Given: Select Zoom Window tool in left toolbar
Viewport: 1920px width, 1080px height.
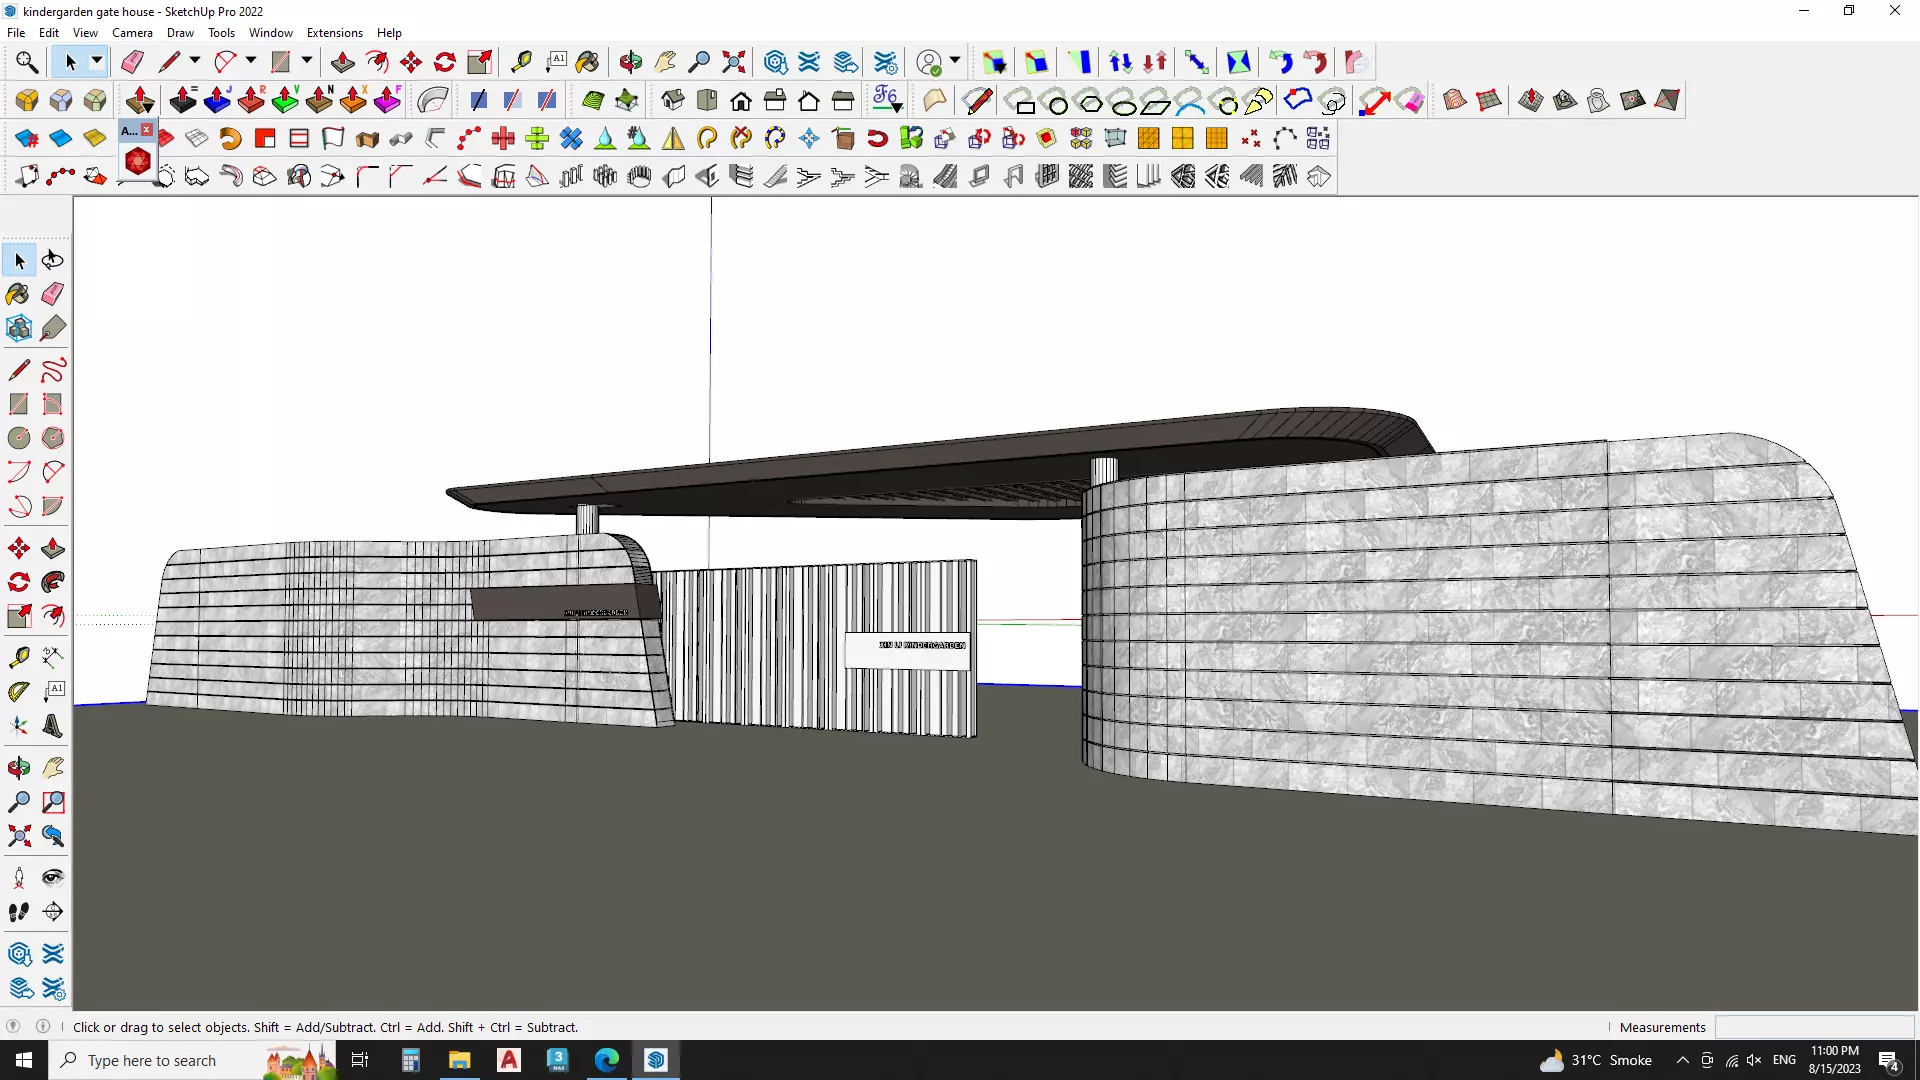Looking at the screenshot, I should coord(53,802).
